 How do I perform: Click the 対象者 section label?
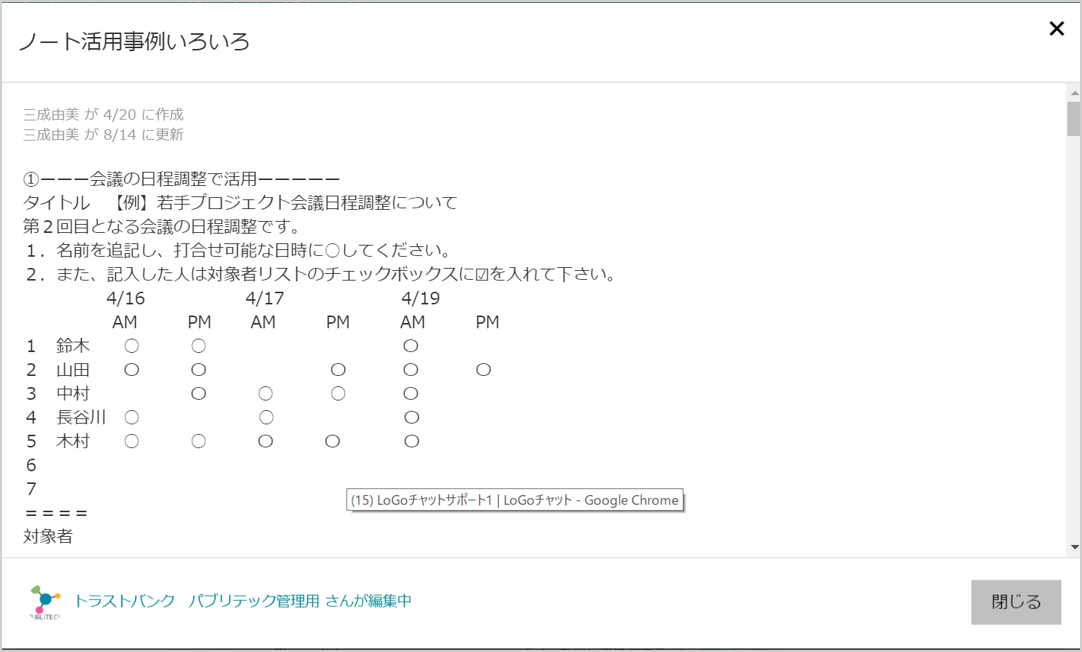[x=45, y=537]
